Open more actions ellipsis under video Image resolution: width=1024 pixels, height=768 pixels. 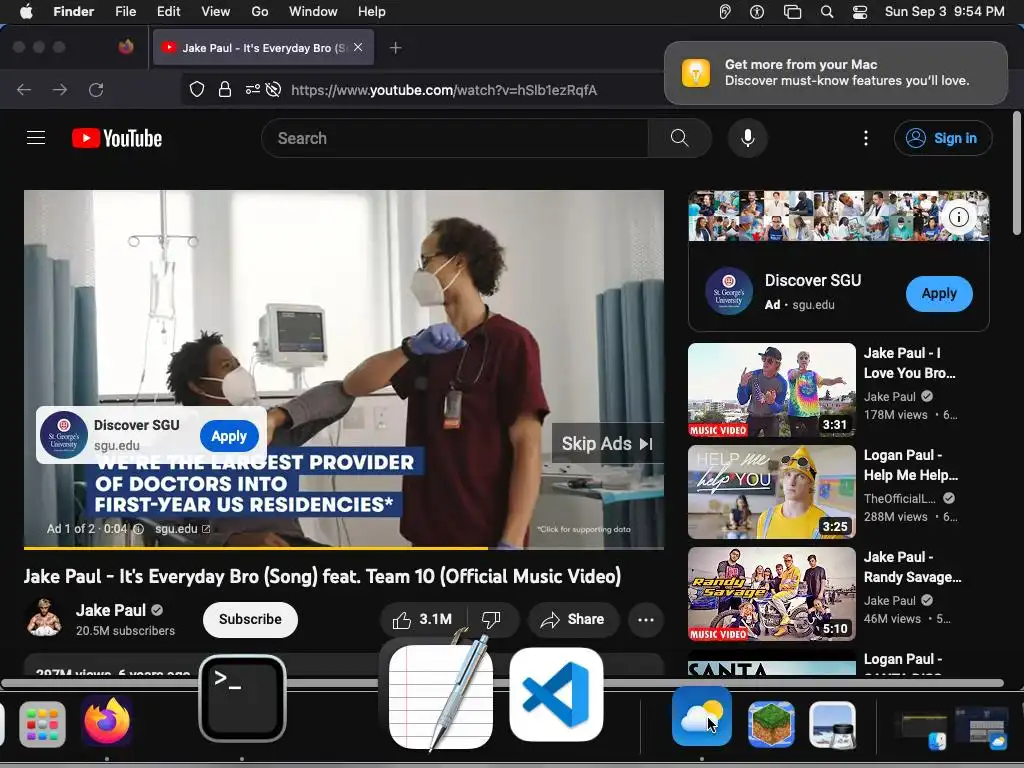(645, 619)
